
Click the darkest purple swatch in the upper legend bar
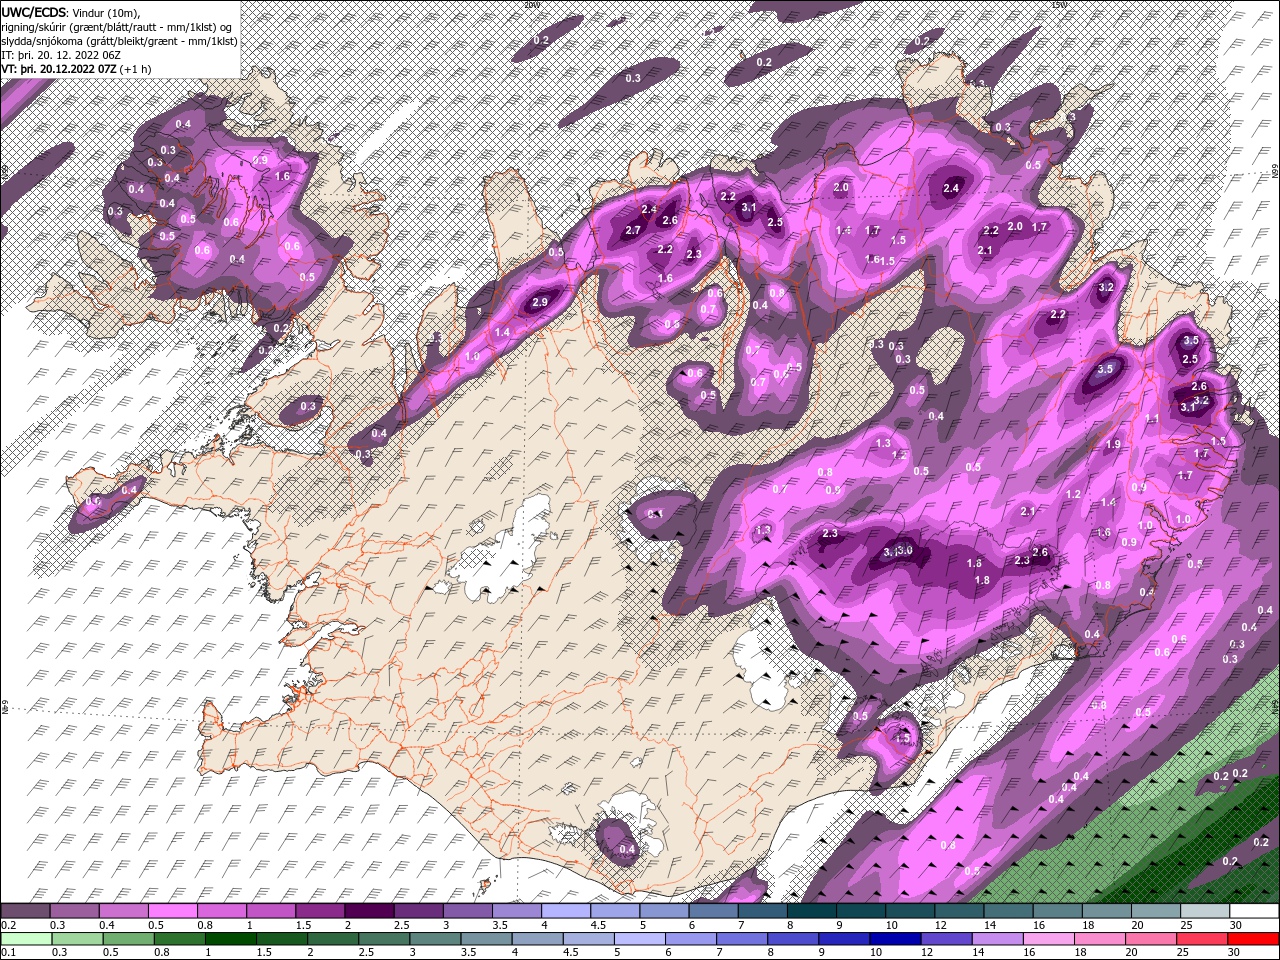[369, 911]
